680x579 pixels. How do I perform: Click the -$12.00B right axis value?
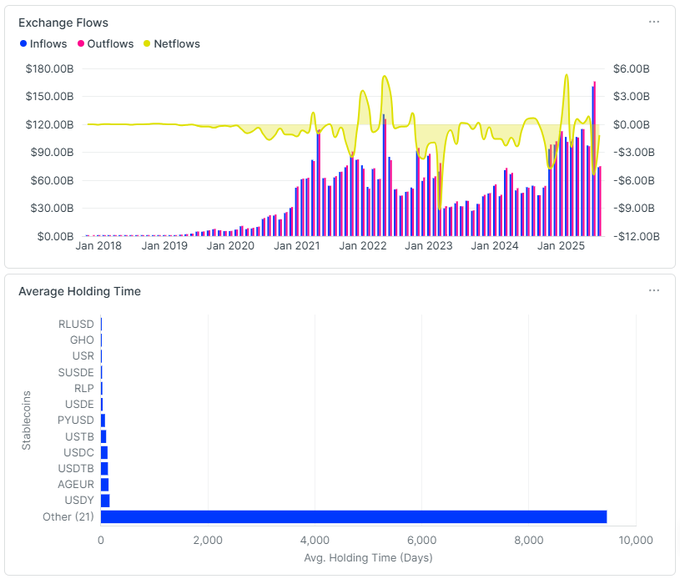pyautogui.click(x=636, y=236)
